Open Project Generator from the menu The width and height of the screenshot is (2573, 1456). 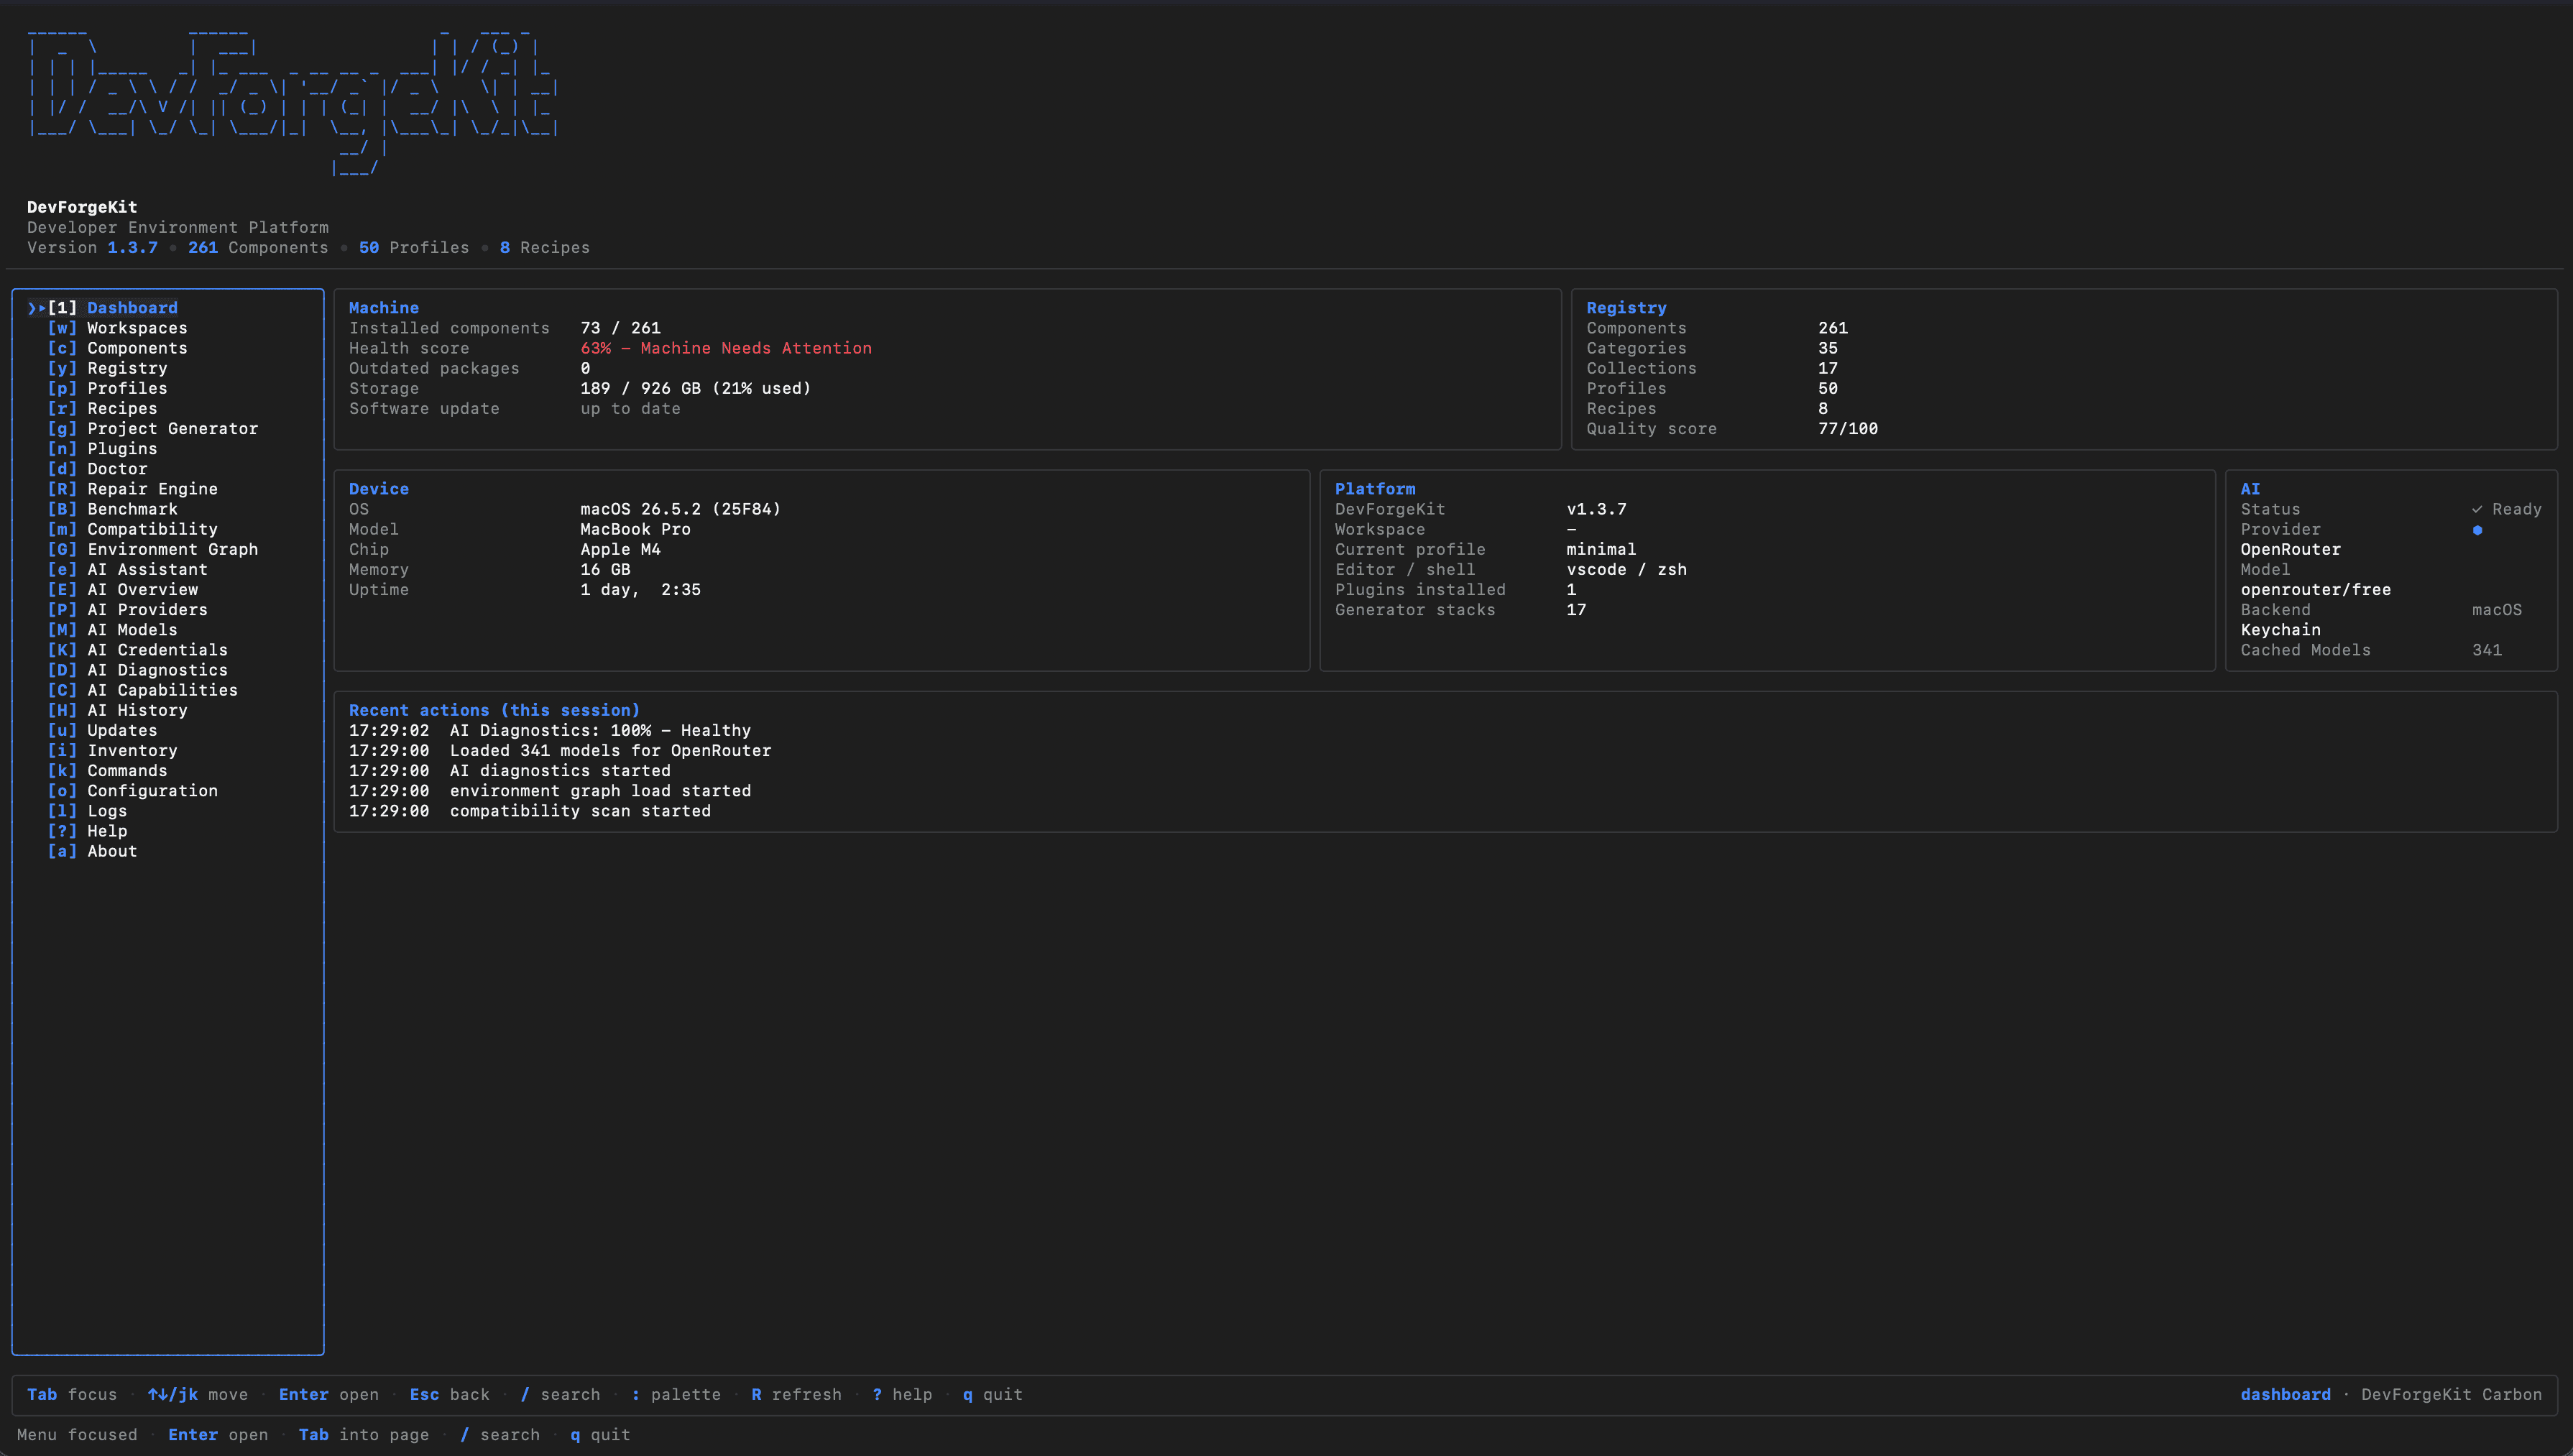tap(152, 428)
